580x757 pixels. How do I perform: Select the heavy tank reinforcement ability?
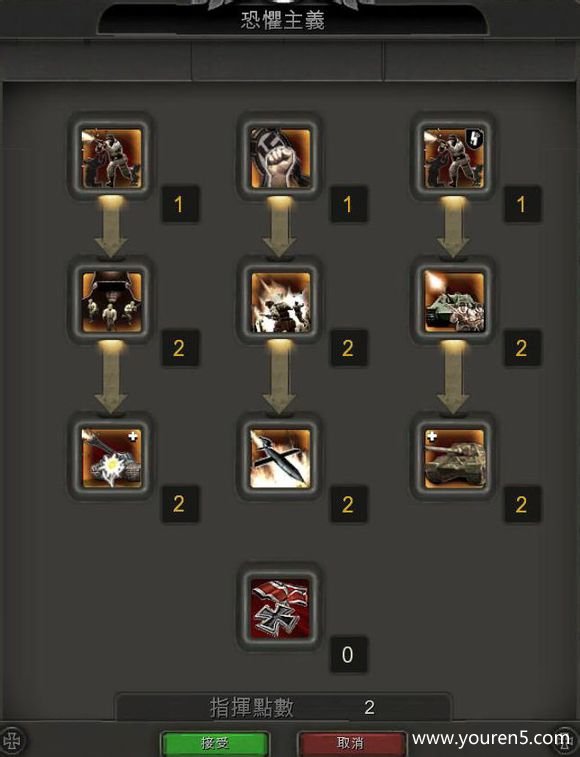tap(453, 458)
